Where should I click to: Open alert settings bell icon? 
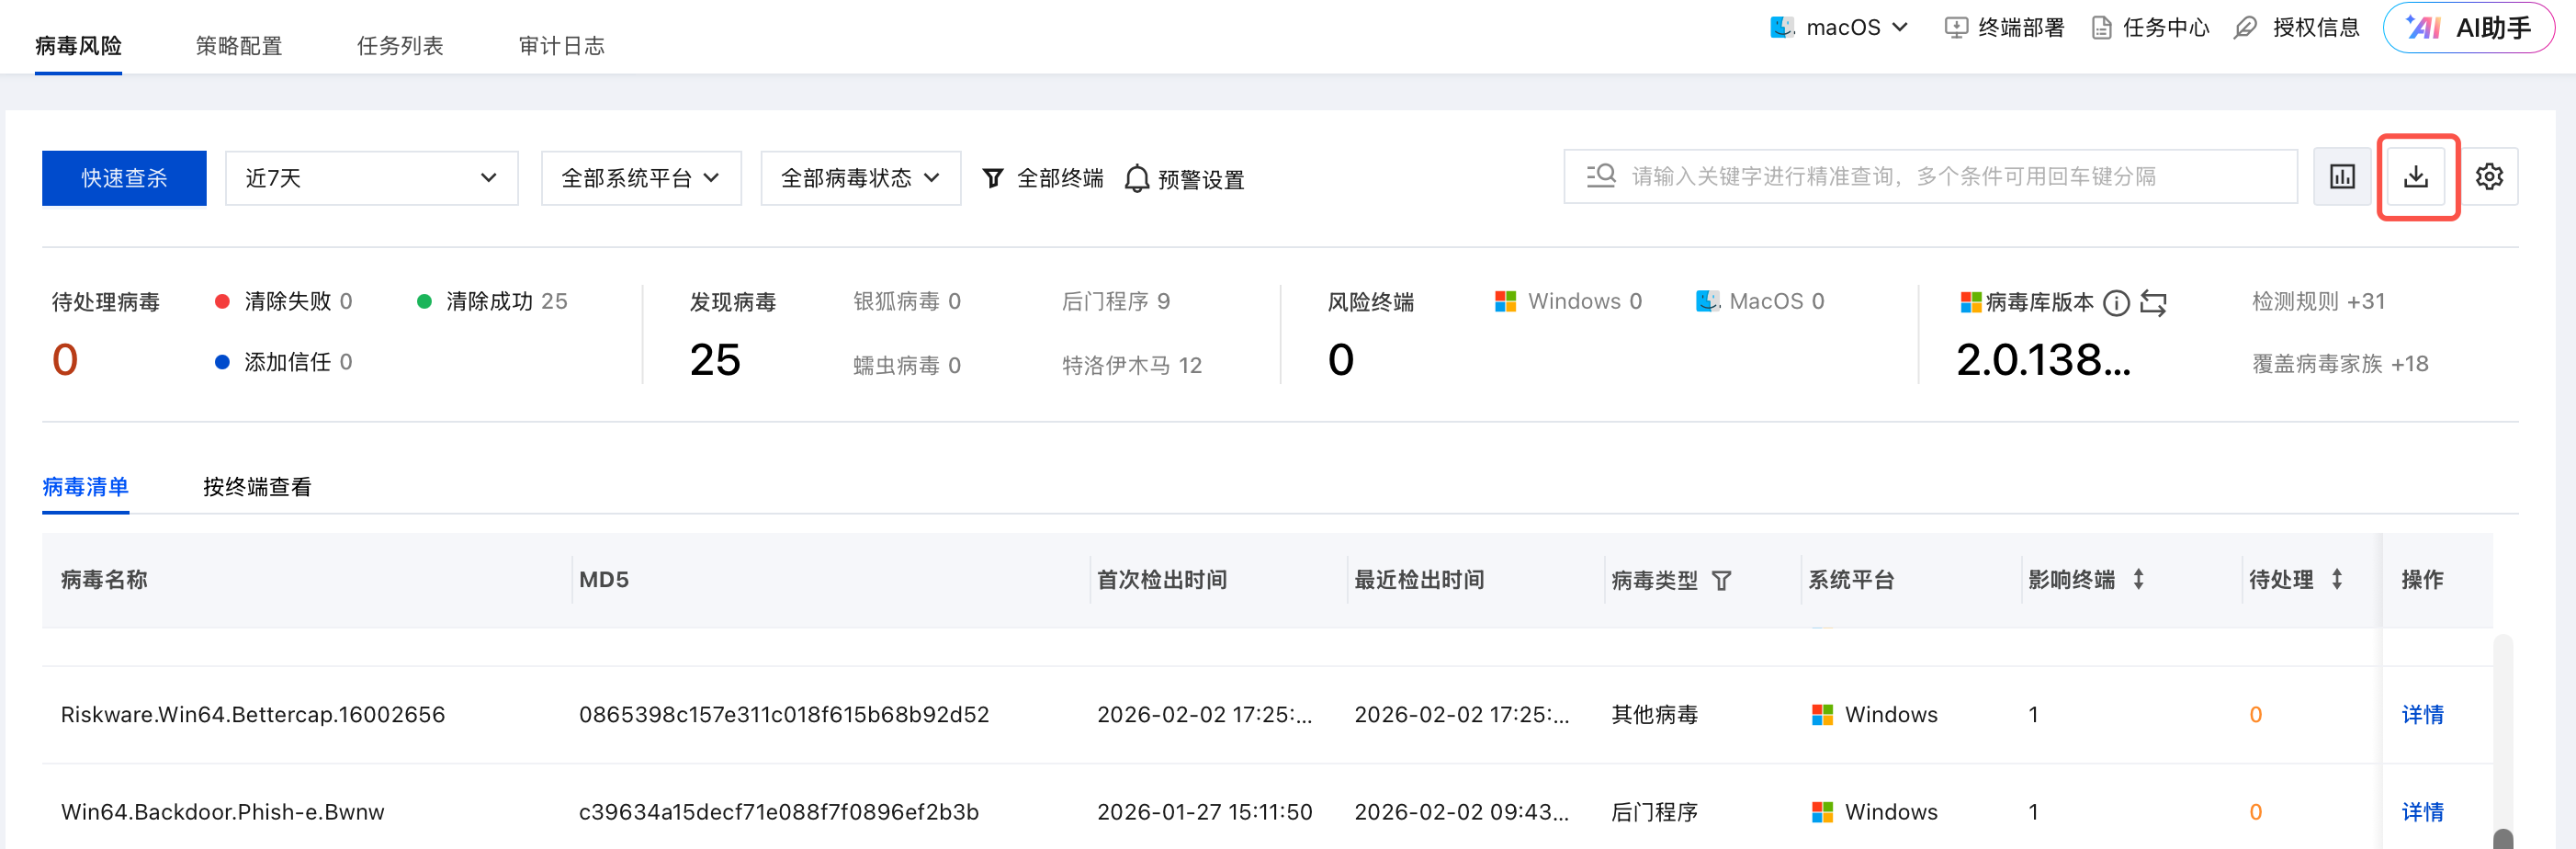(x=1137, y=179)
